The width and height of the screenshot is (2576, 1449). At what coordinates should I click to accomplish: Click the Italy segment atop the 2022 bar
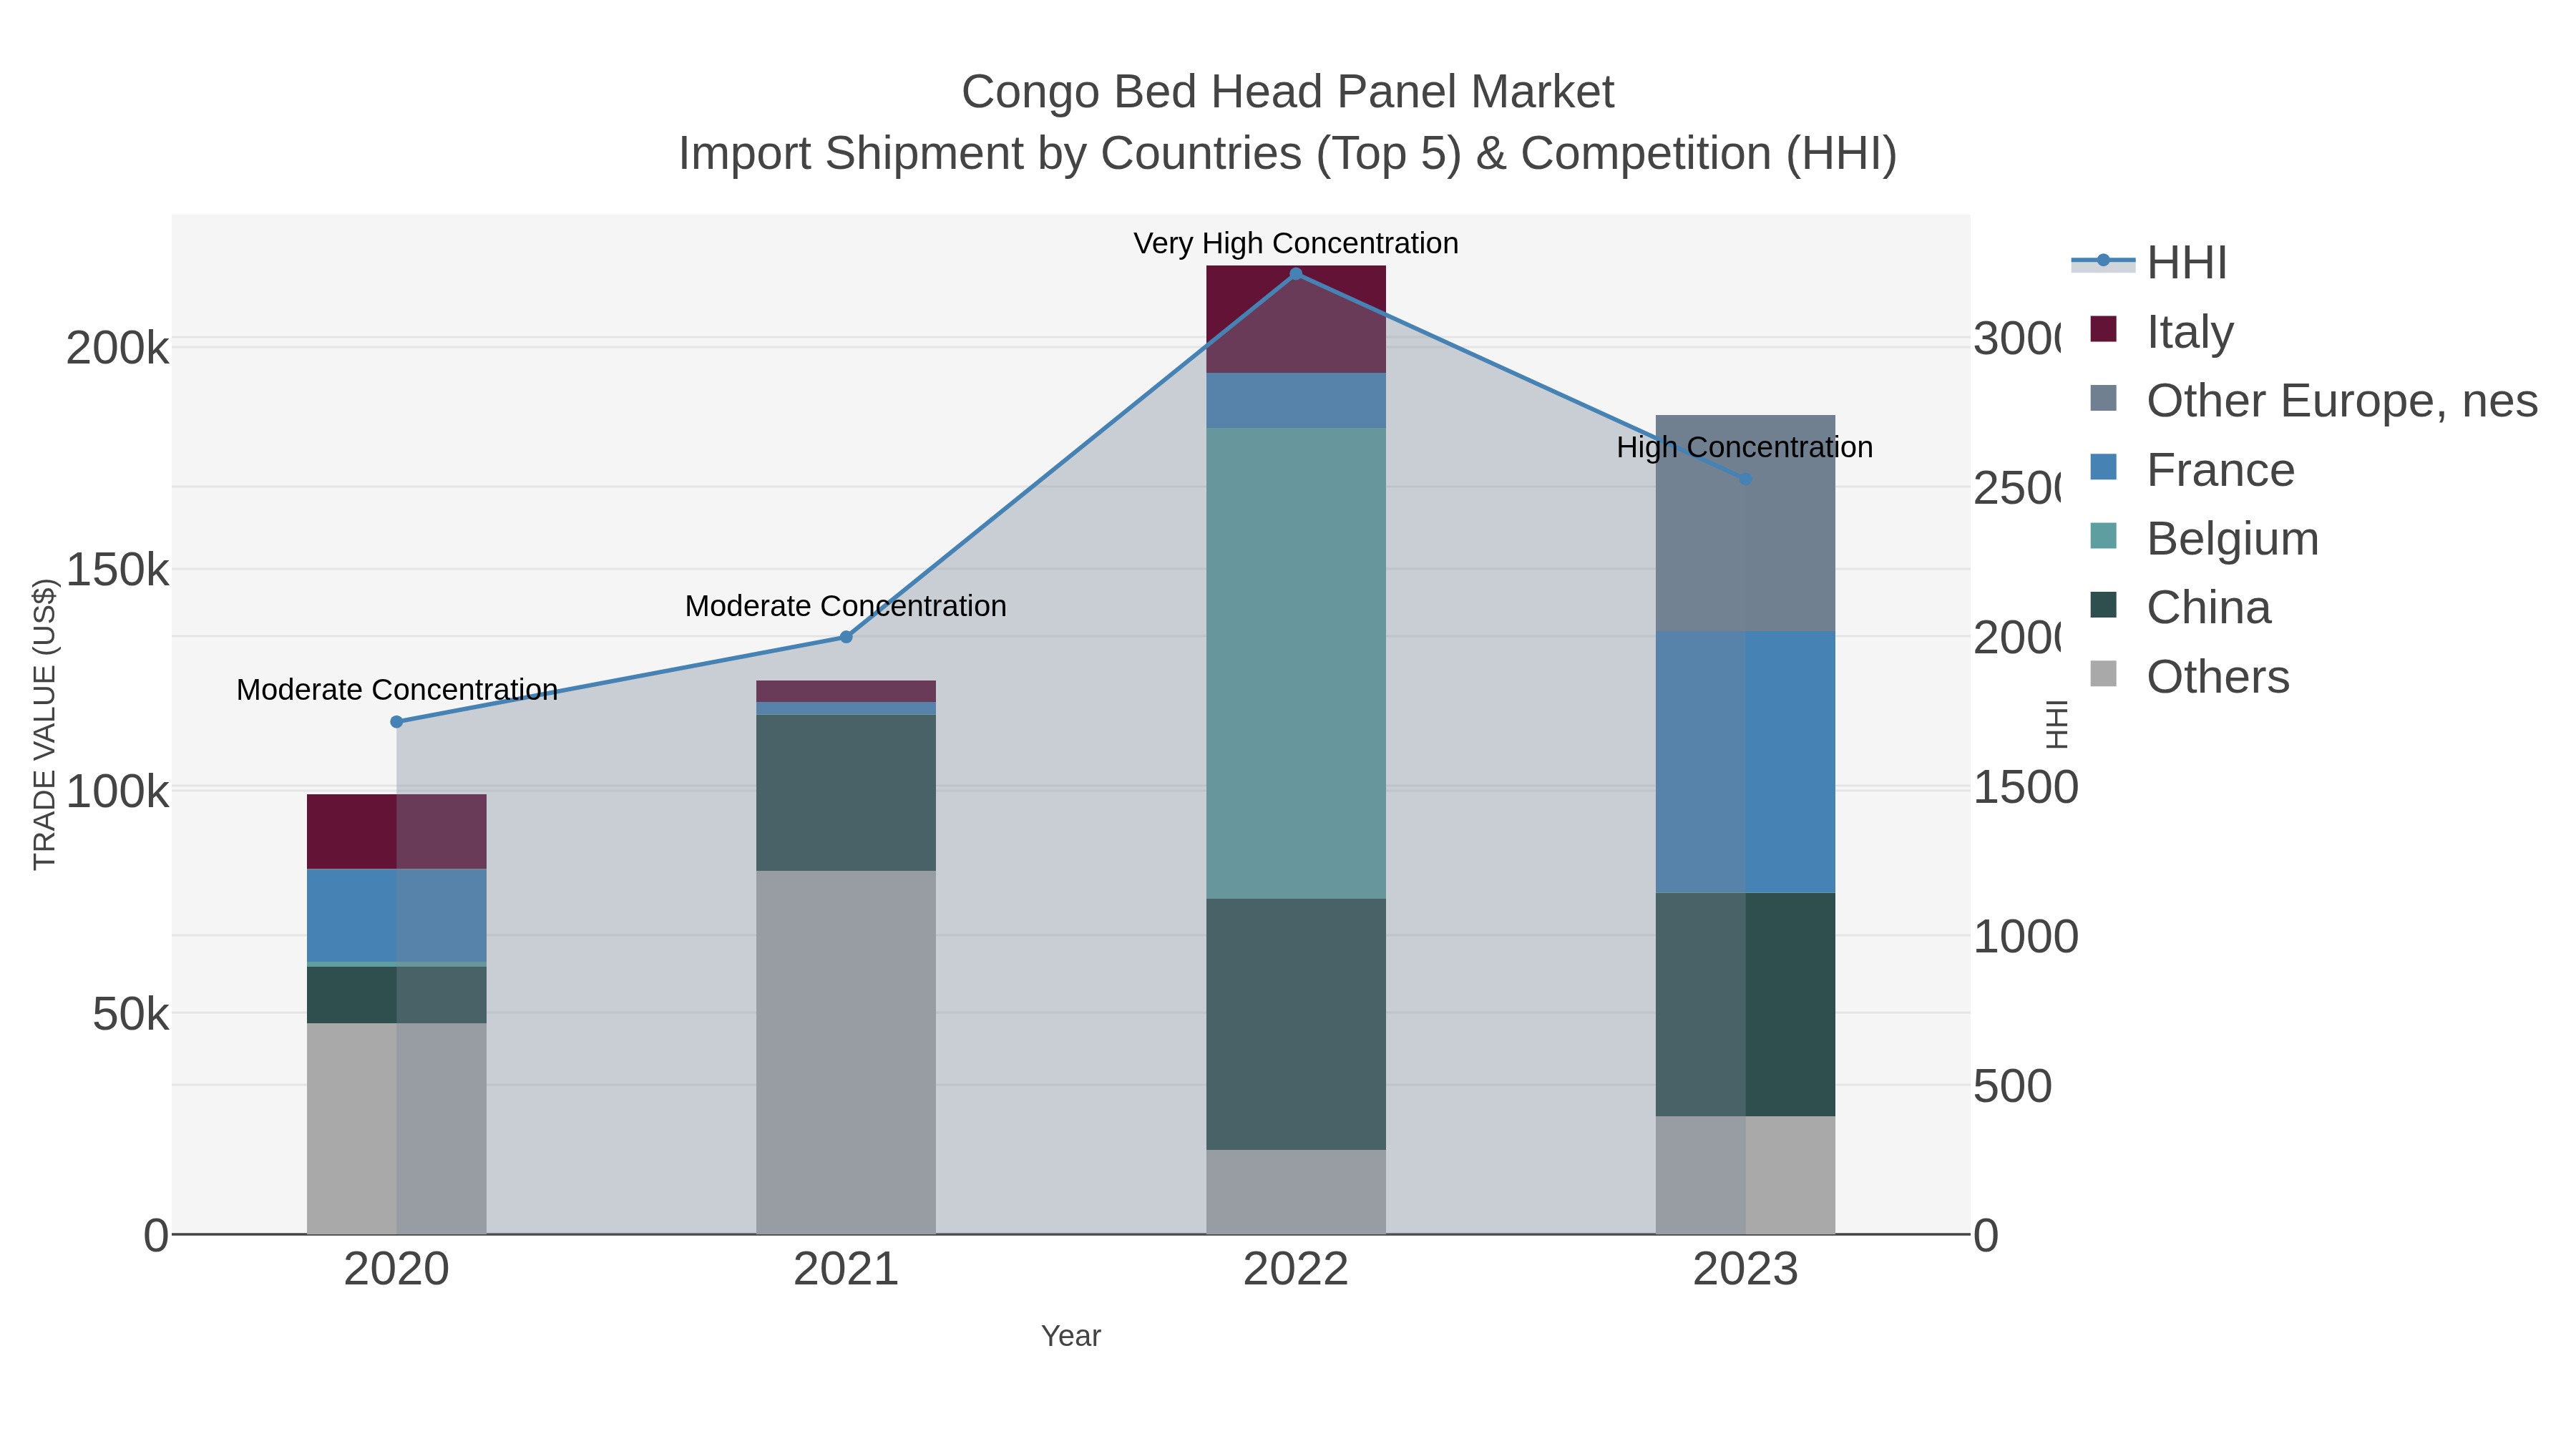pos(1296,320)
